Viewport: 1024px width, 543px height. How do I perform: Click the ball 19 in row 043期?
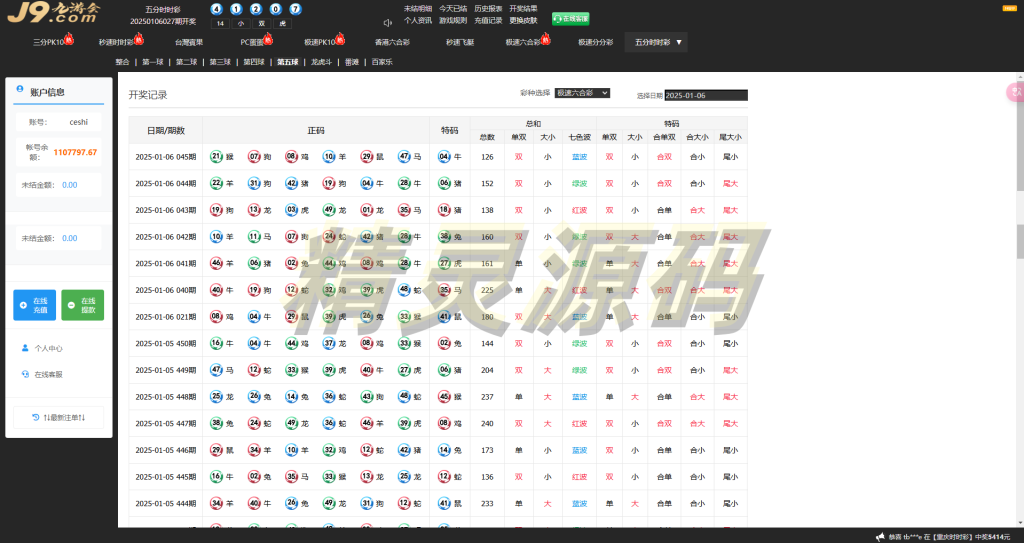tap(216, 210)
